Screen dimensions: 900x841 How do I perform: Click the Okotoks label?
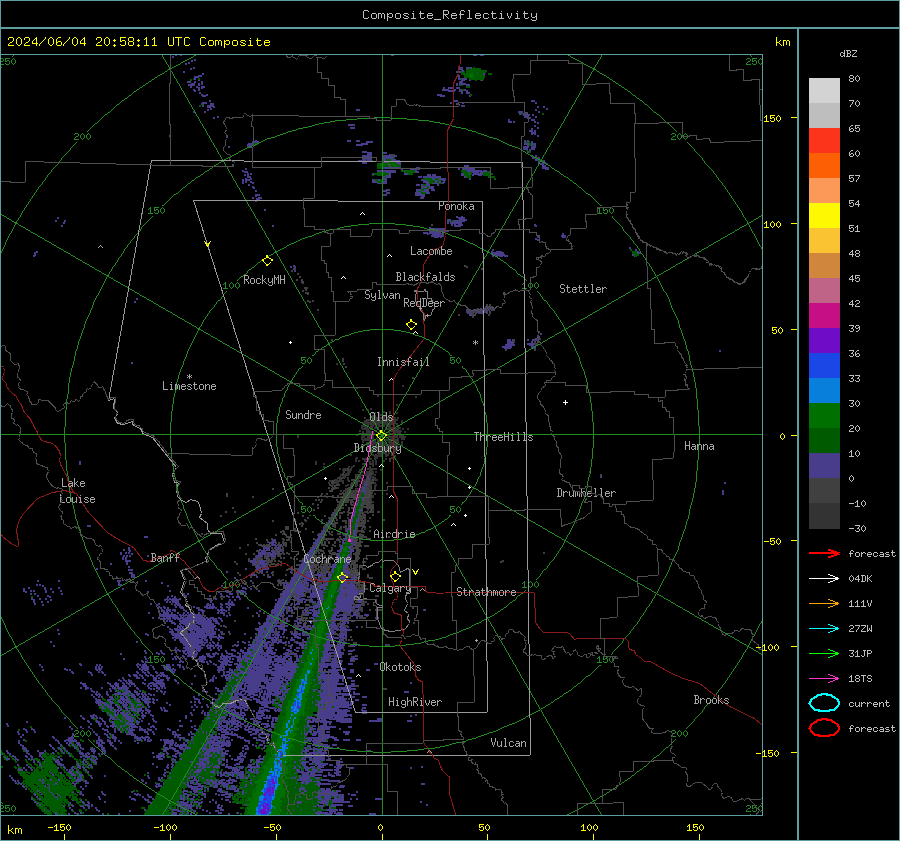click(400, 667)
